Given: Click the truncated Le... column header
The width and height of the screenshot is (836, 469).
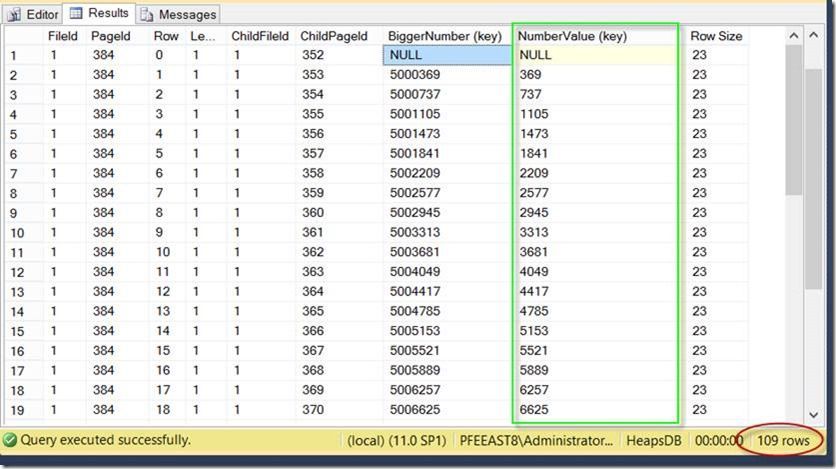Looking at the screenshot, I should pyautogui.click(x=203, y=36).
